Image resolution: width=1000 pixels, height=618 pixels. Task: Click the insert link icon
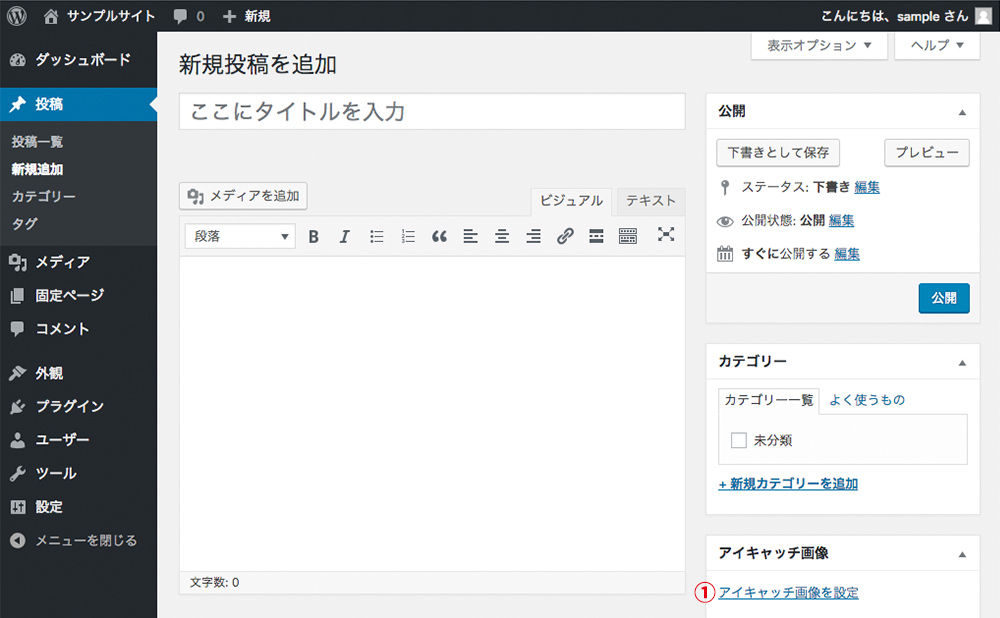point(565,237)
